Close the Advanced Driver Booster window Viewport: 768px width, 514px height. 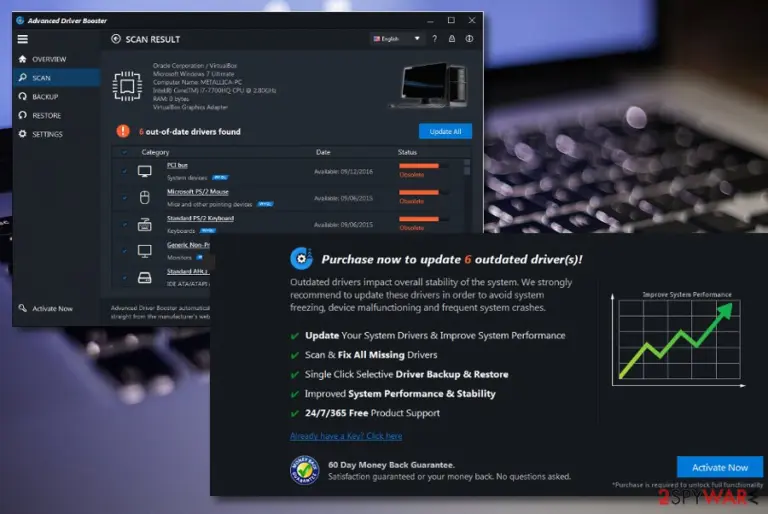(472, 20)
